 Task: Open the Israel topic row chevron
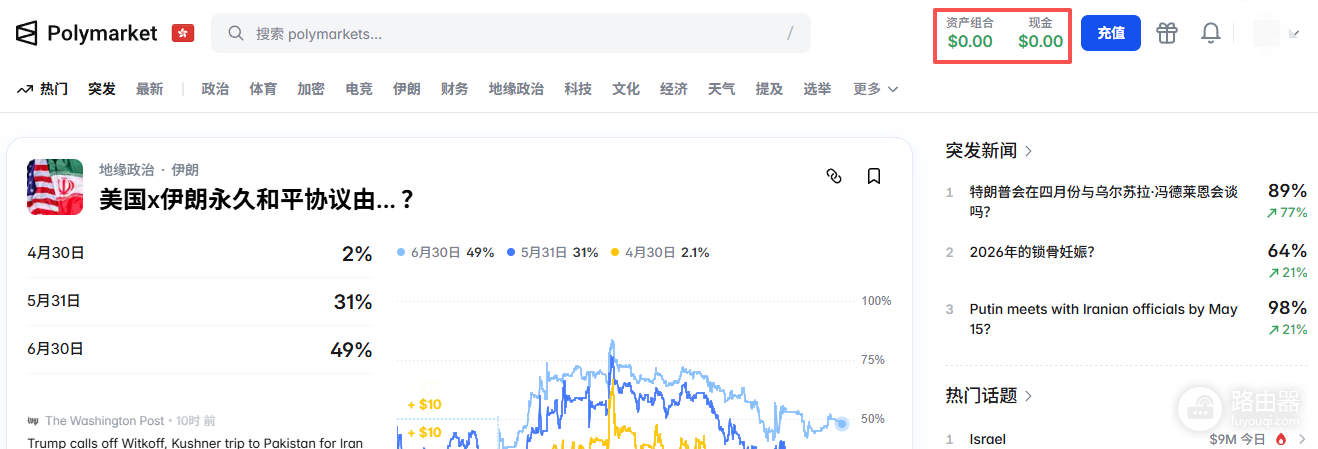point(1302,439)
